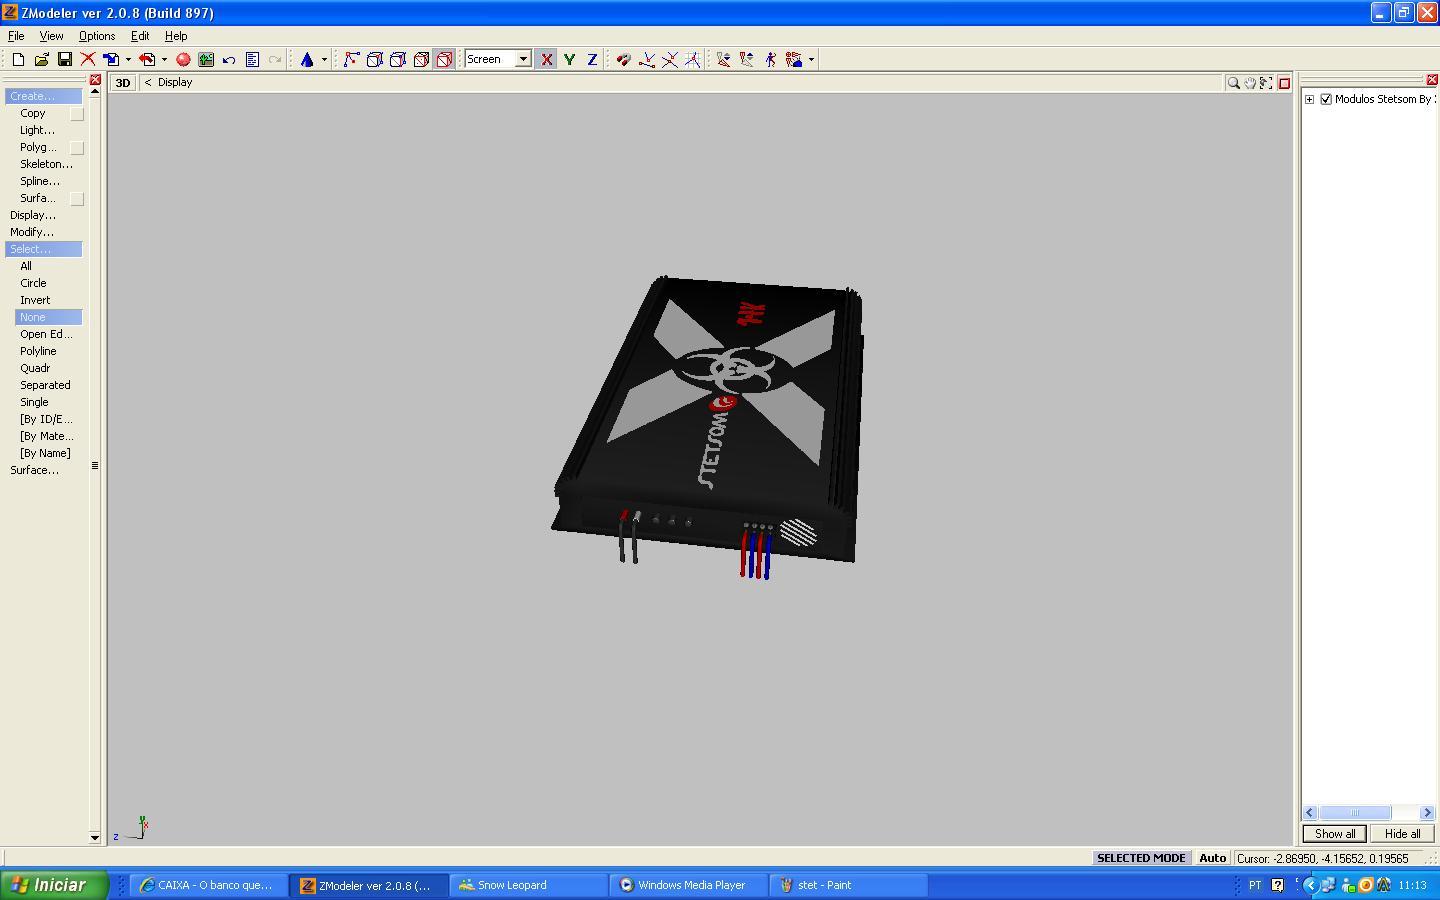Click the magnet snap icon in toolbar
The width and height of the screenshot is (1440, 900).
coord(623,60)
